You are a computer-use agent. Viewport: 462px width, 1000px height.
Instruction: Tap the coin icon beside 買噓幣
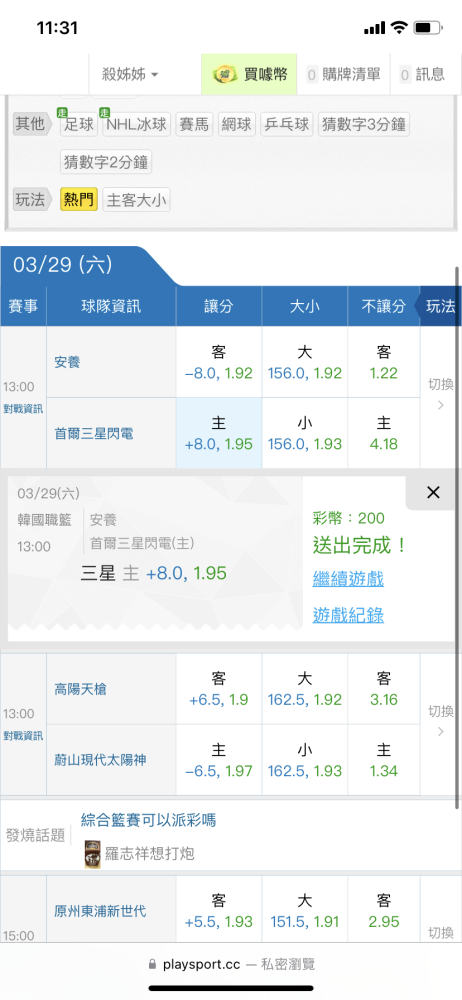(224, 75)
